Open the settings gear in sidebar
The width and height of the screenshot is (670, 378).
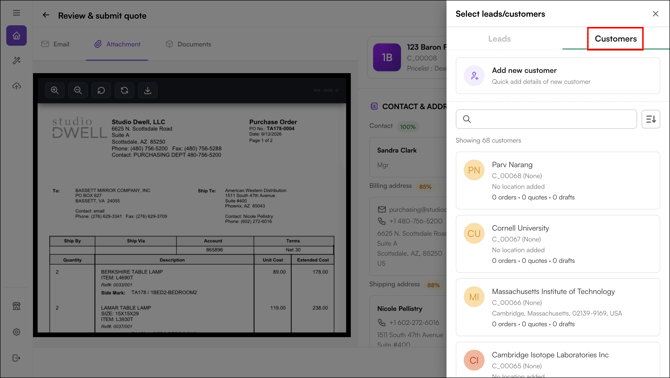[x=17, y=332]
